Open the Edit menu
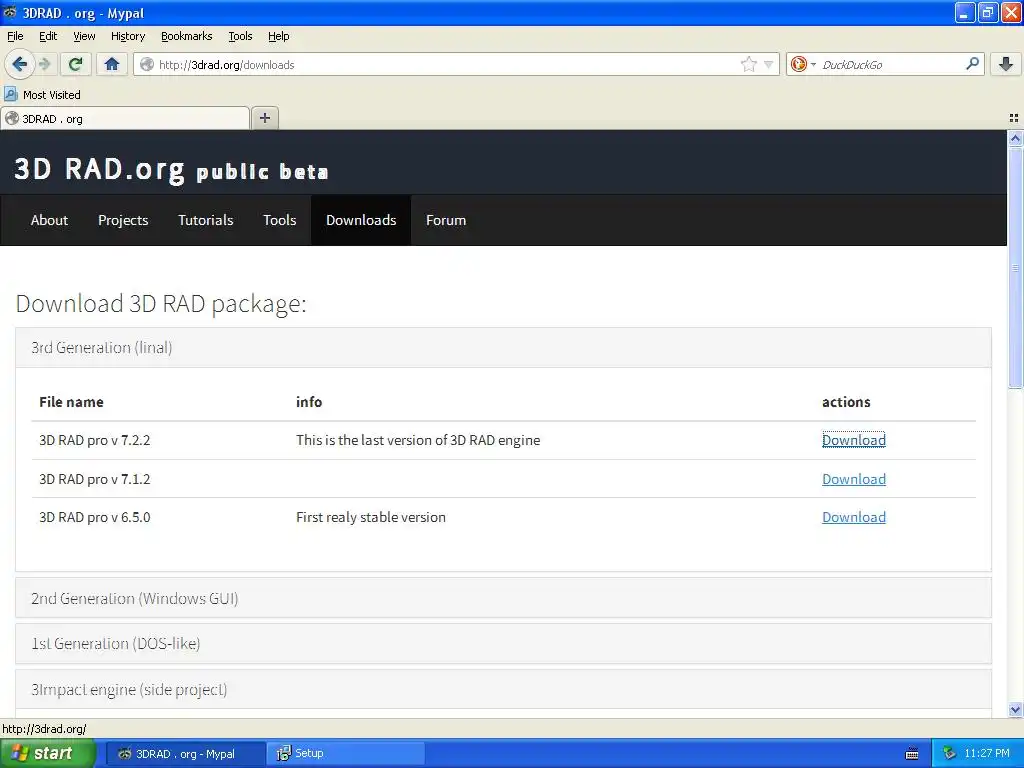1024x768 pixels. click(48, 36)
